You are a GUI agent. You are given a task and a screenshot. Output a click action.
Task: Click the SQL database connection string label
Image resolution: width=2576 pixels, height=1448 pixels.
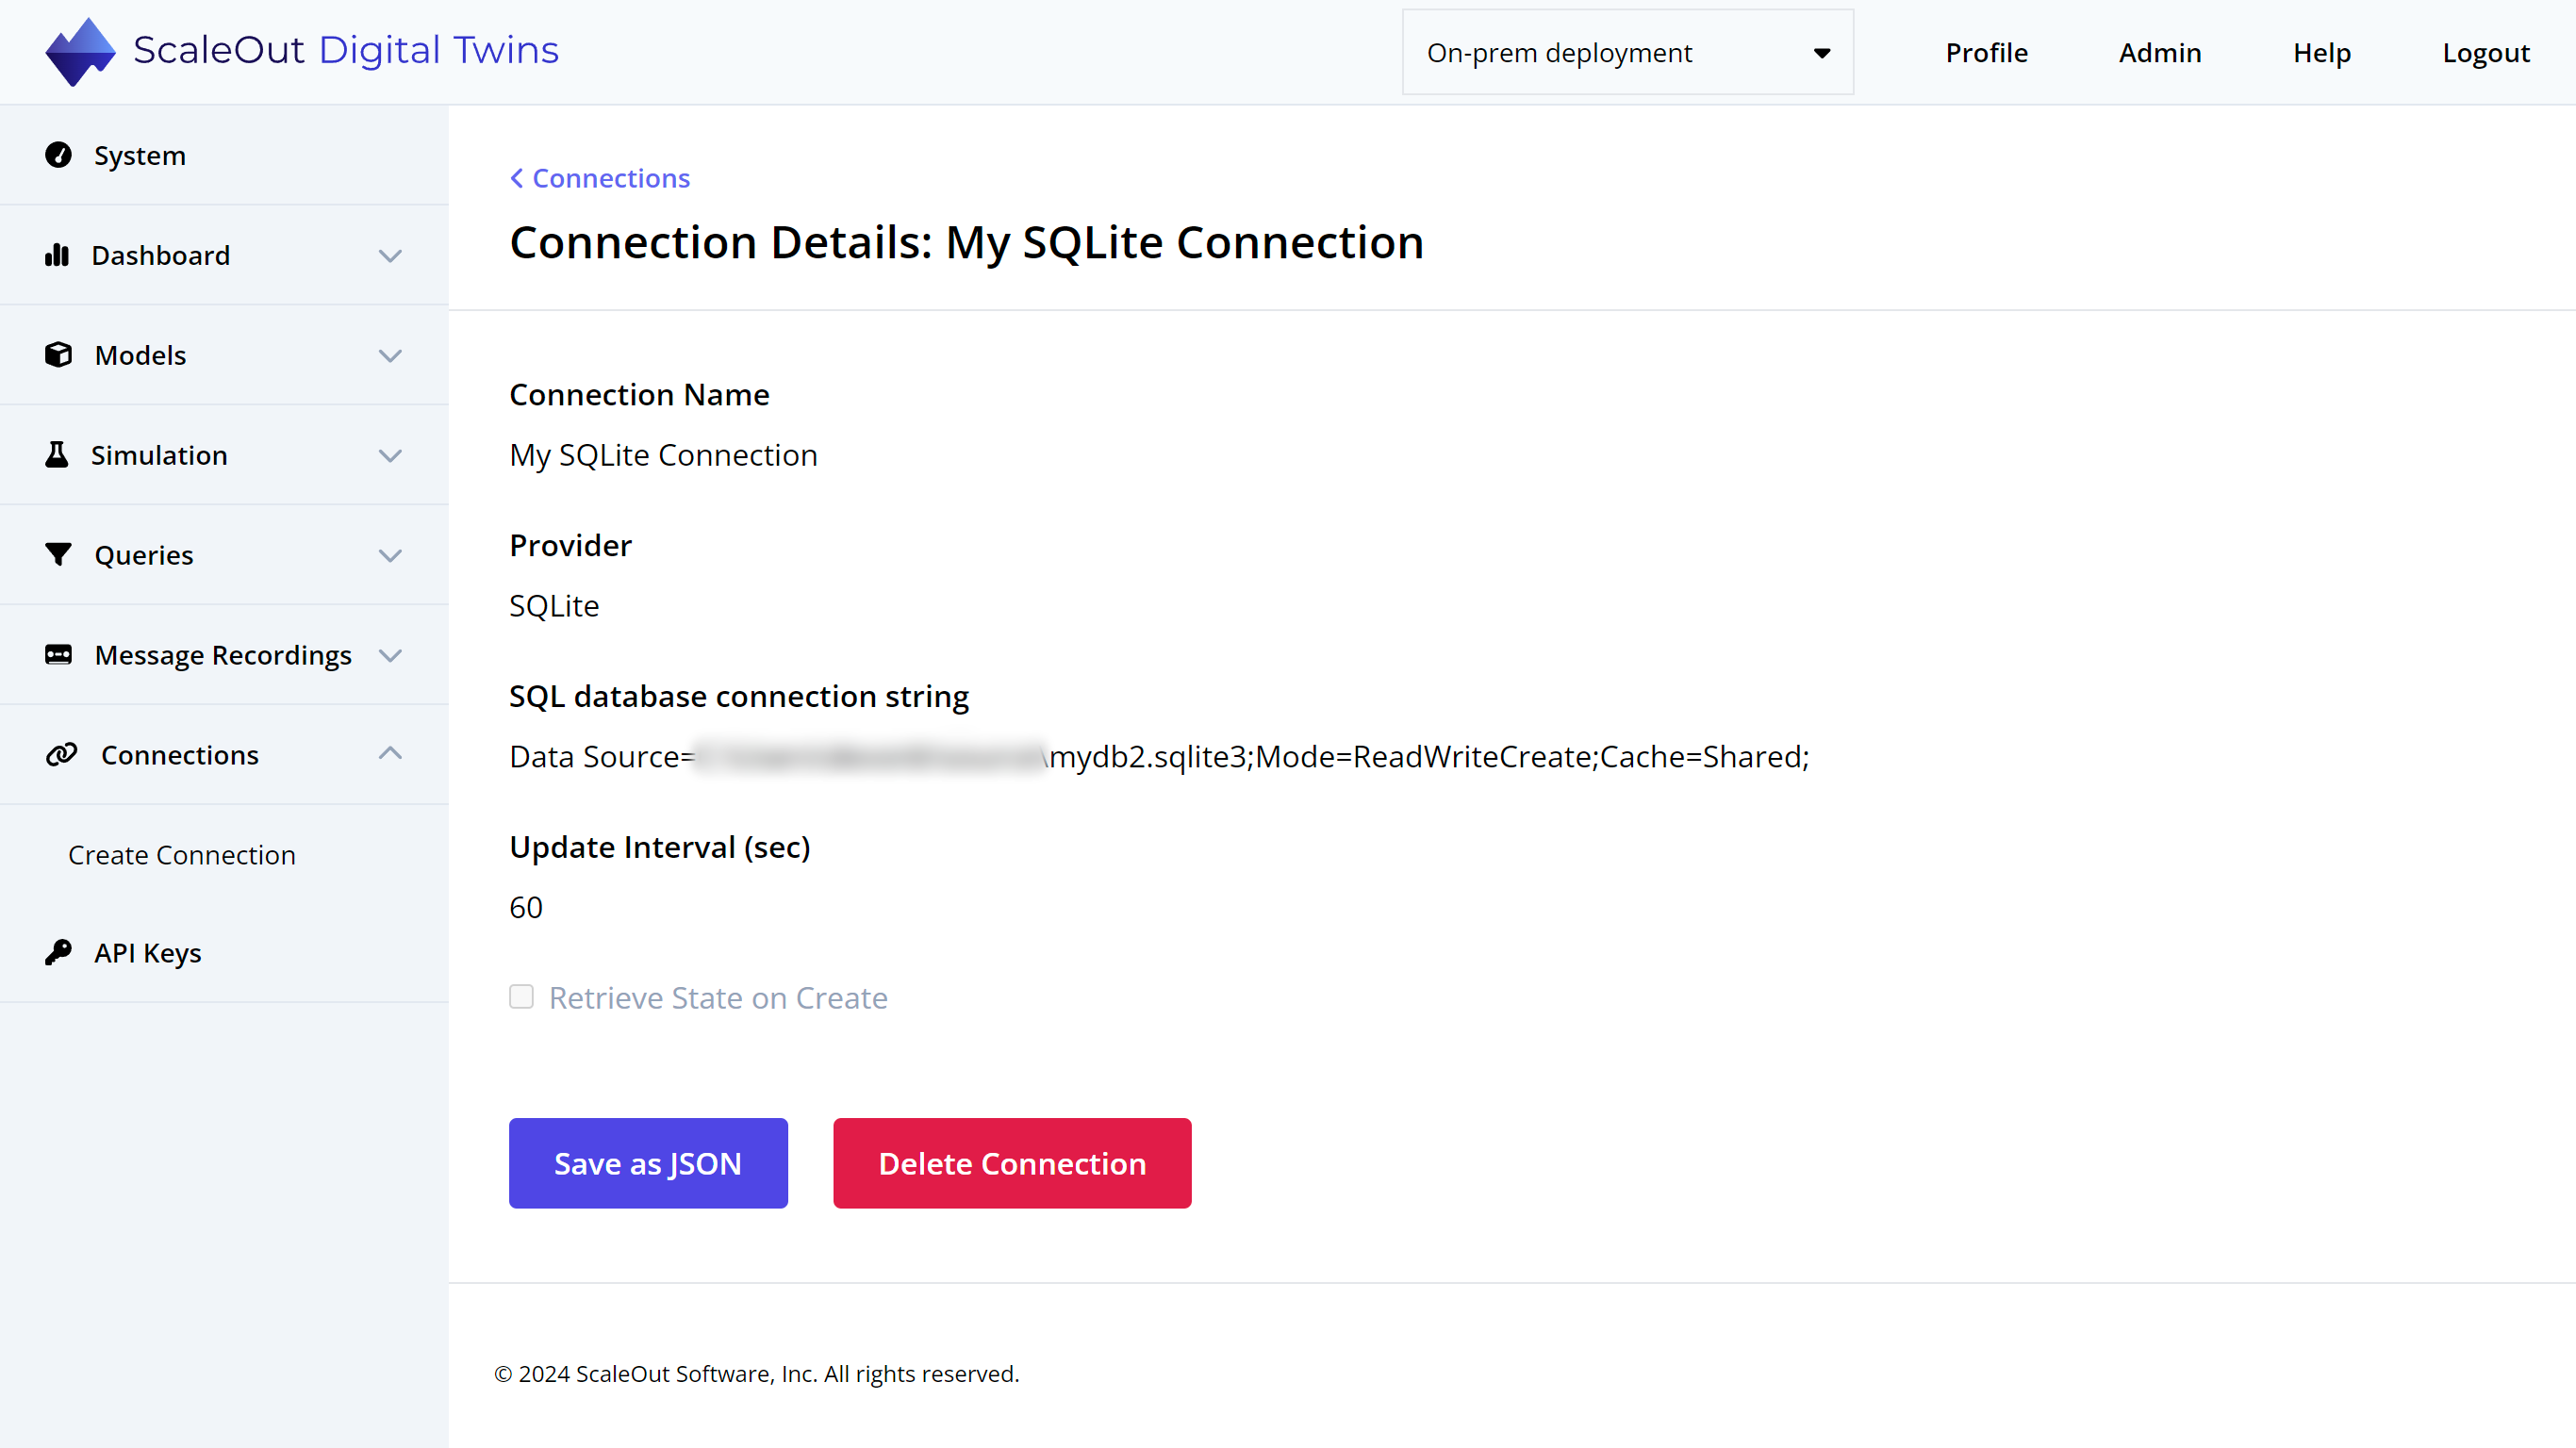pyautogui.click(x=739, y=697)
